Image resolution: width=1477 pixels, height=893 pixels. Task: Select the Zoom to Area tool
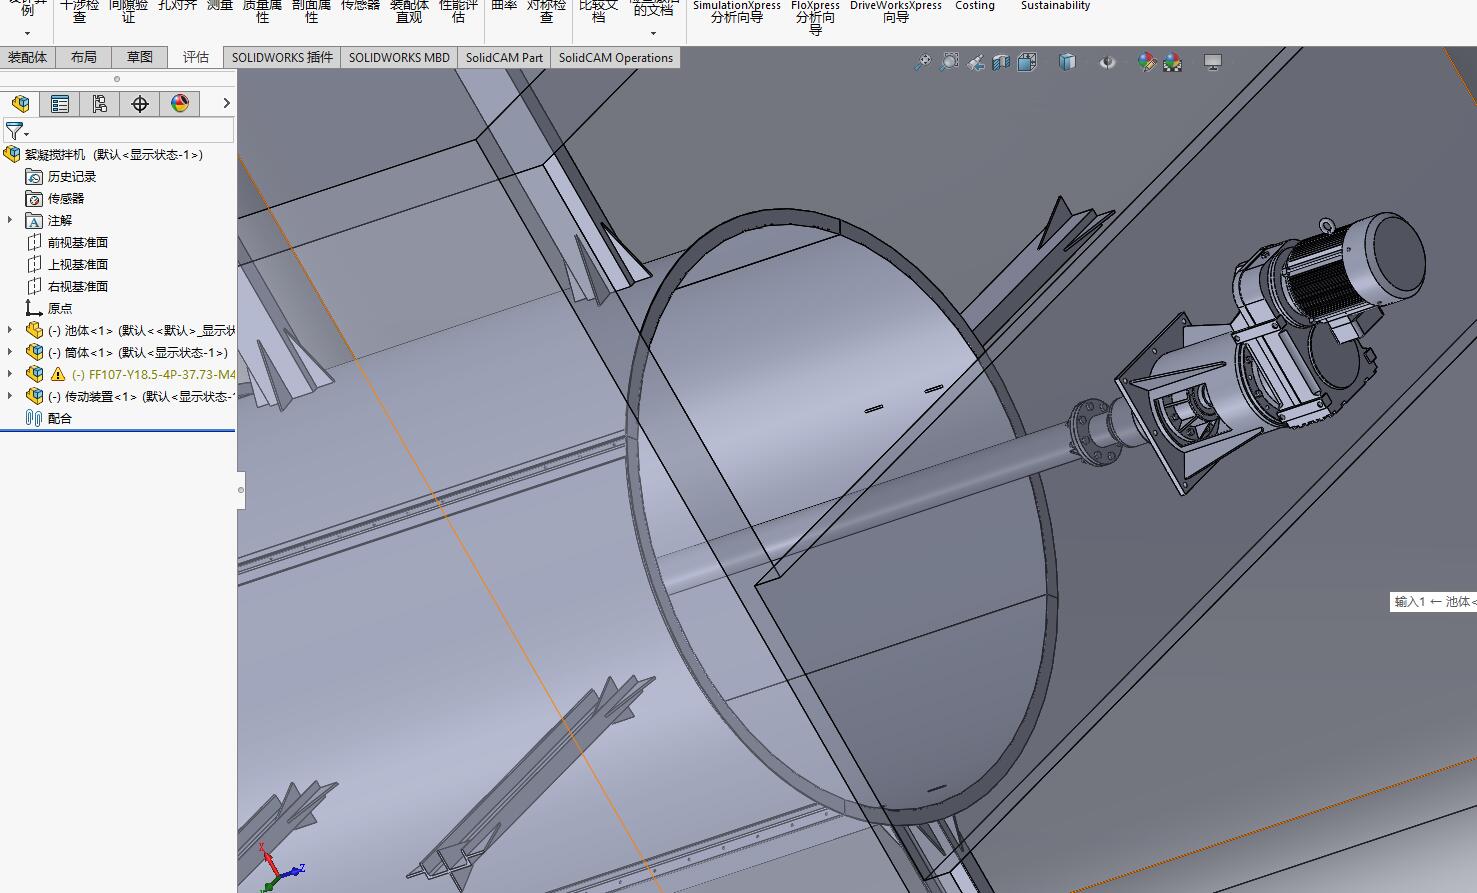click(x=949, y=62)
